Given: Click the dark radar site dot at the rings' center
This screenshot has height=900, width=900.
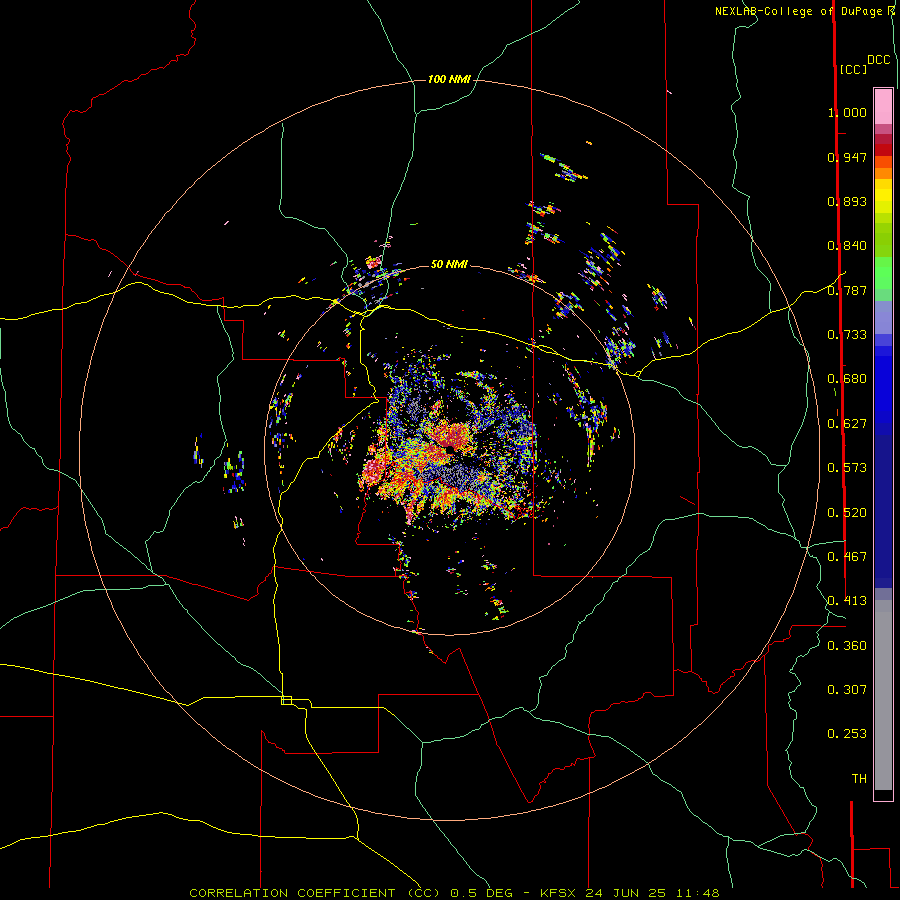Looking at the screenshot, I should point(451,449).
